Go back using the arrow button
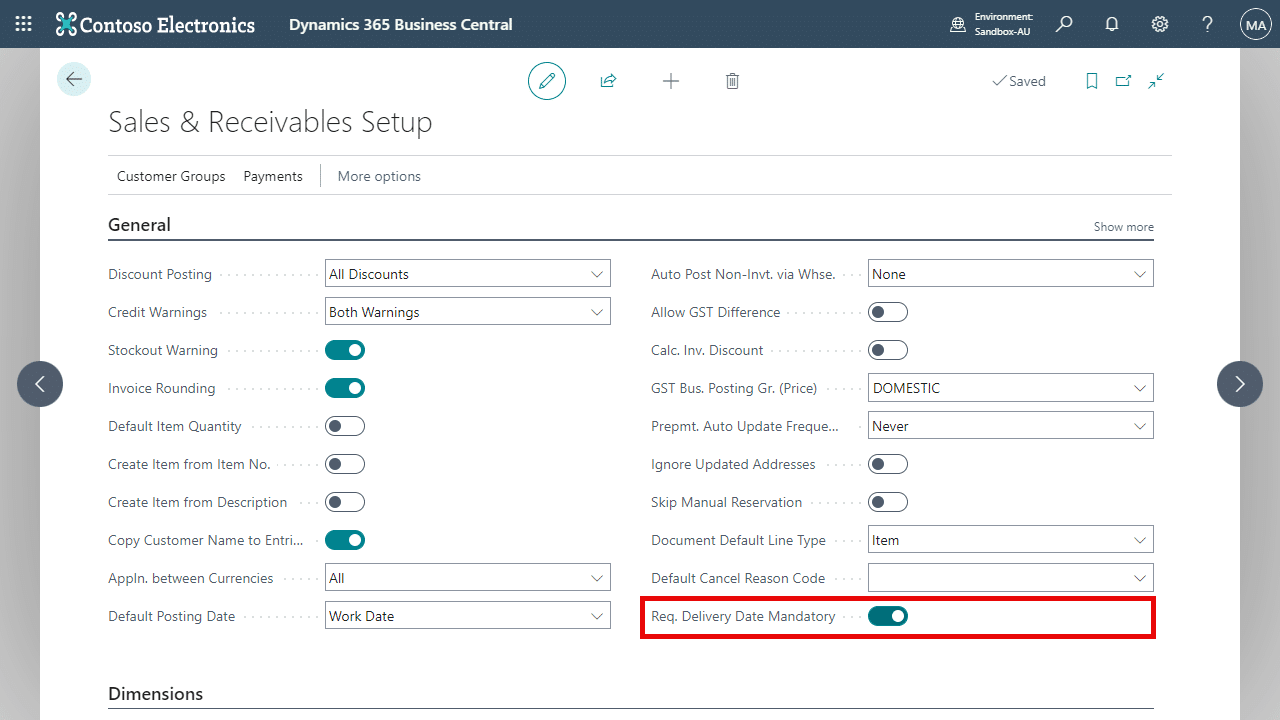The height and width of the screenshot is (720, 1280). (74, 79)
